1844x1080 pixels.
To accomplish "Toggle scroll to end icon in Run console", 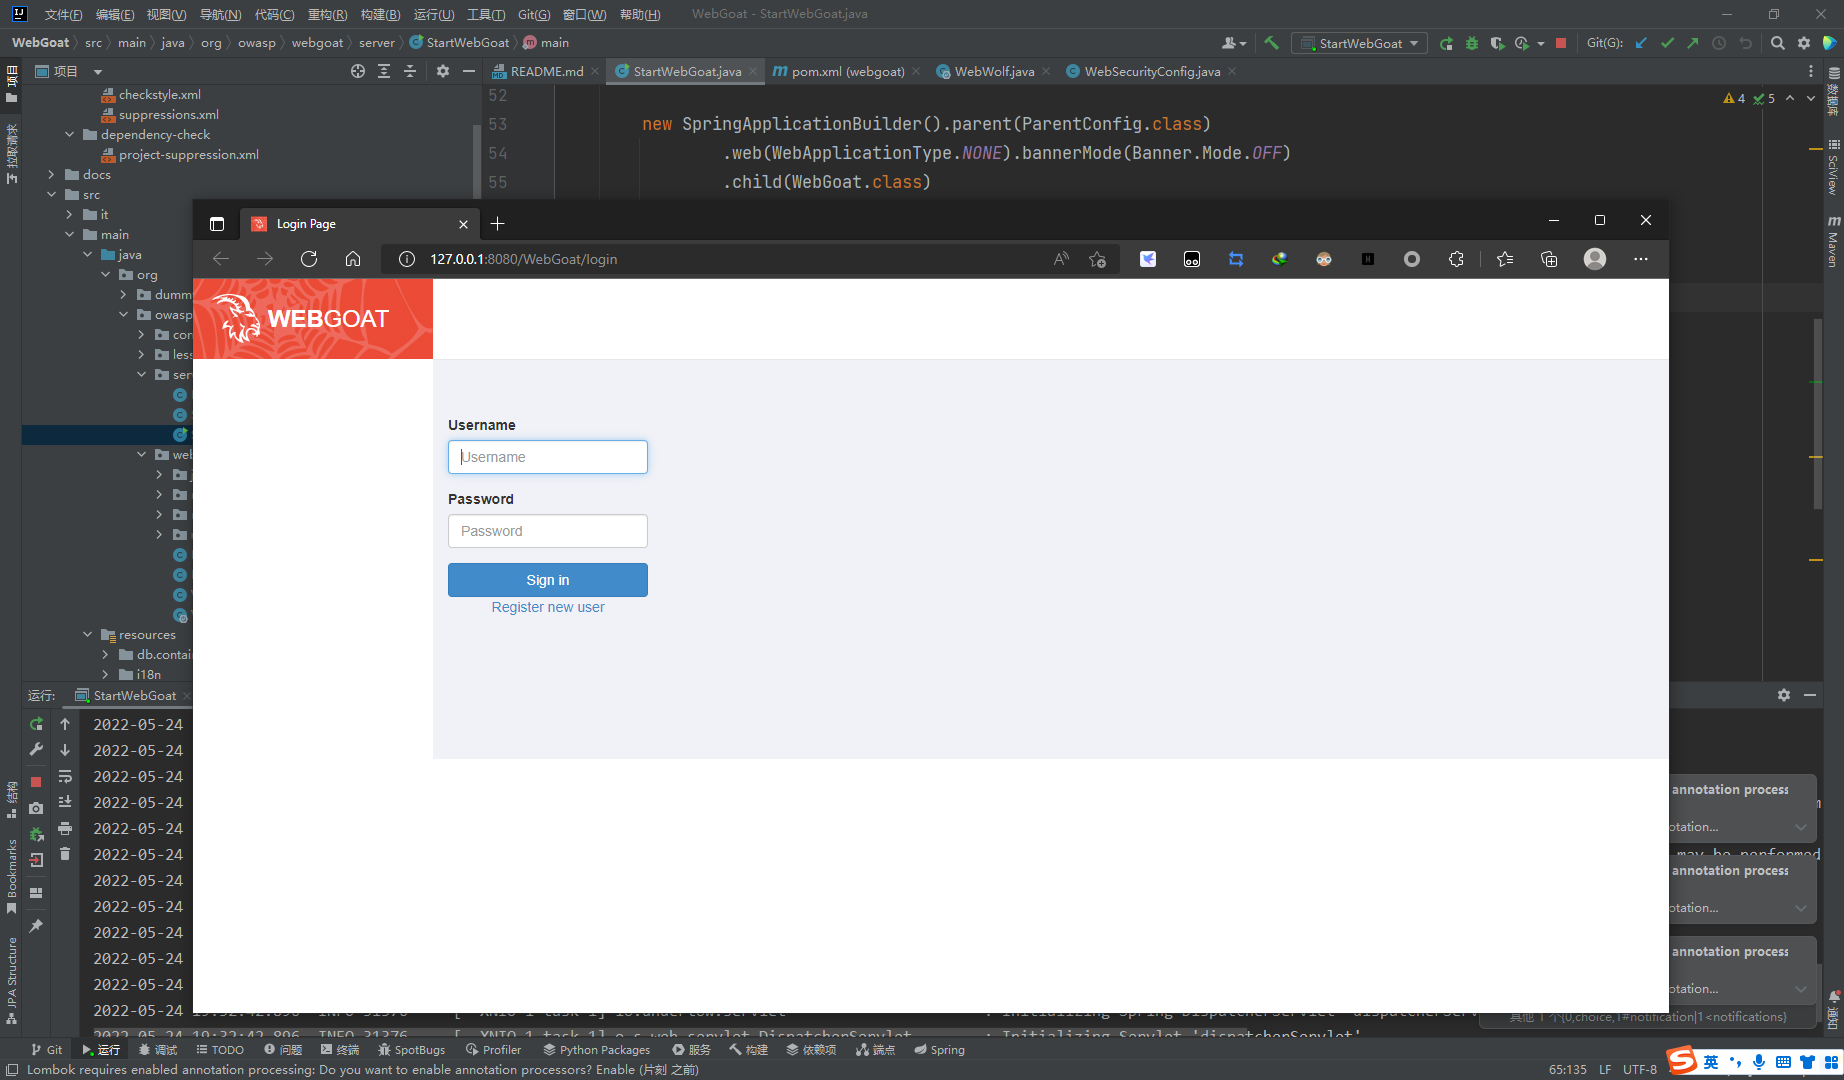I will [65, 802].
